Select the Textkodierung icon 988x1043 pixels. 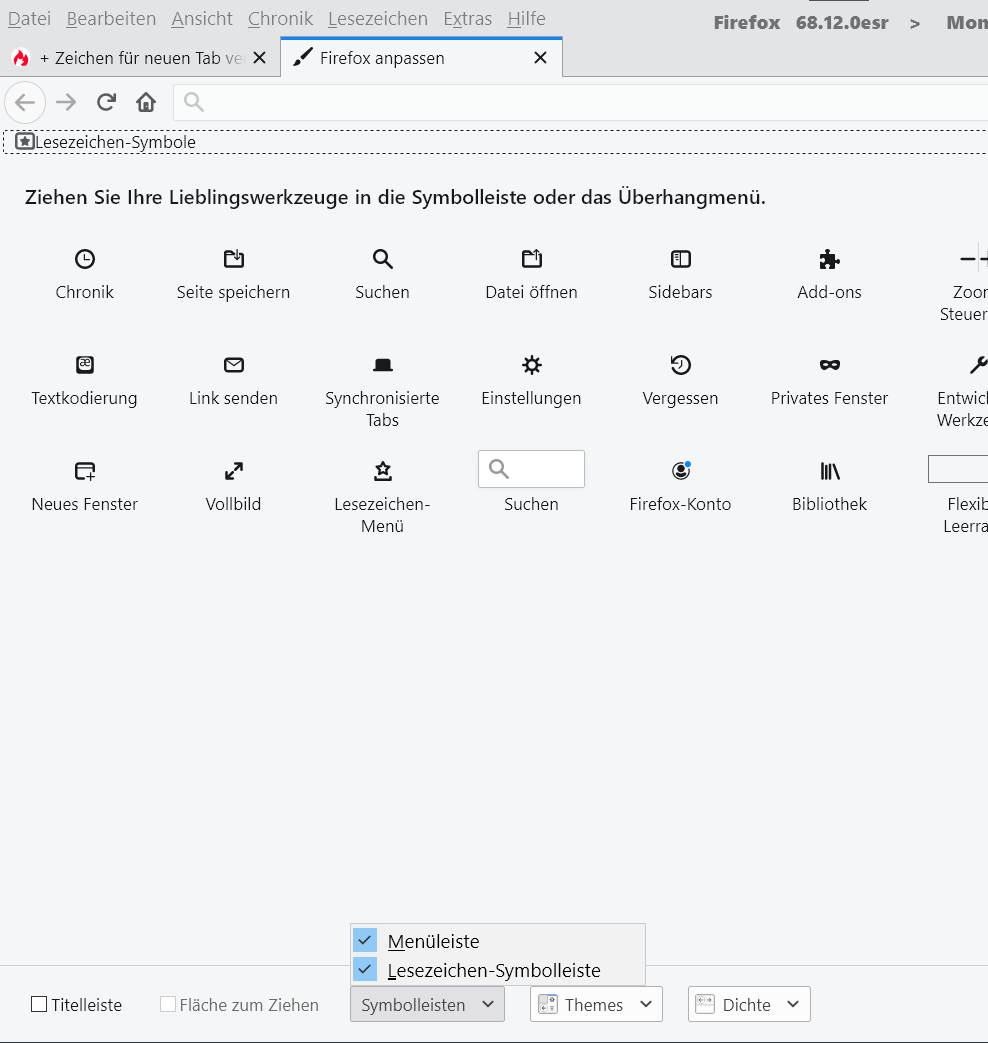84,365
